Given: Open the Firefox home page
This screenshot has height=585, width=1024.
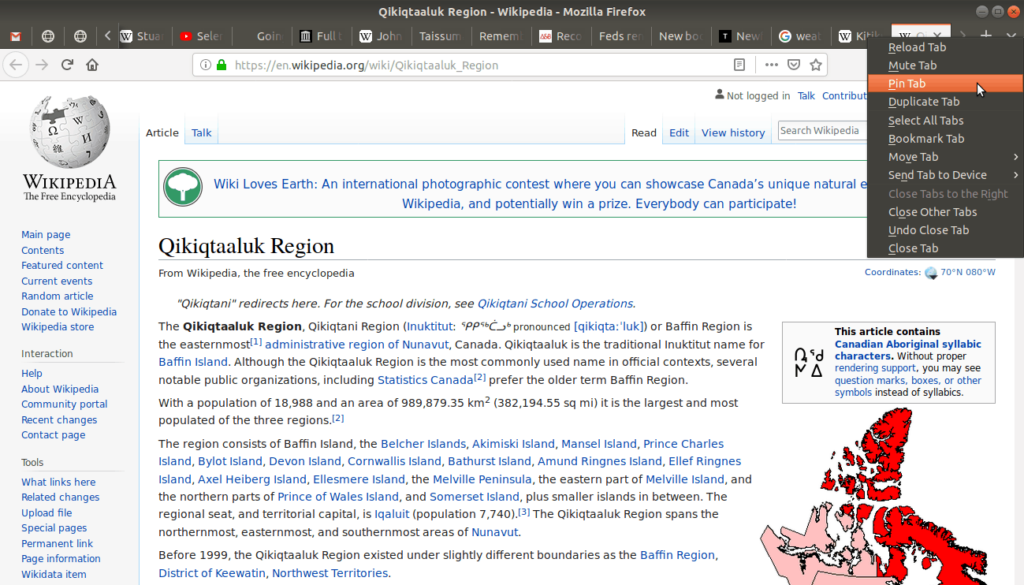Looking at the screenshot, I should coord(92,65).
